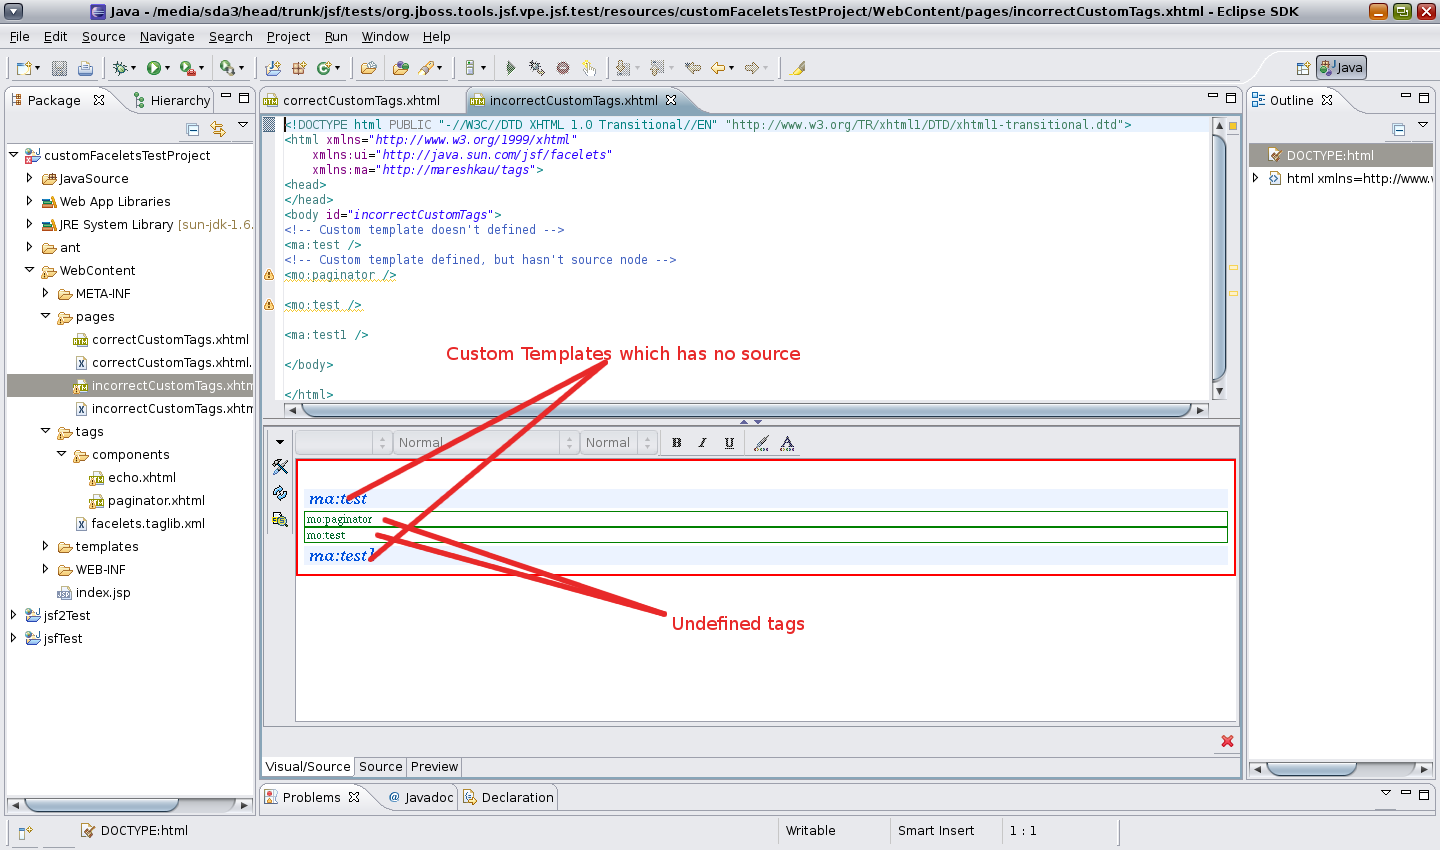Click the Refresh icon in visual editor sidebar
The width and height of the screenshot is (1440, 850).
(x=280, y=493)
